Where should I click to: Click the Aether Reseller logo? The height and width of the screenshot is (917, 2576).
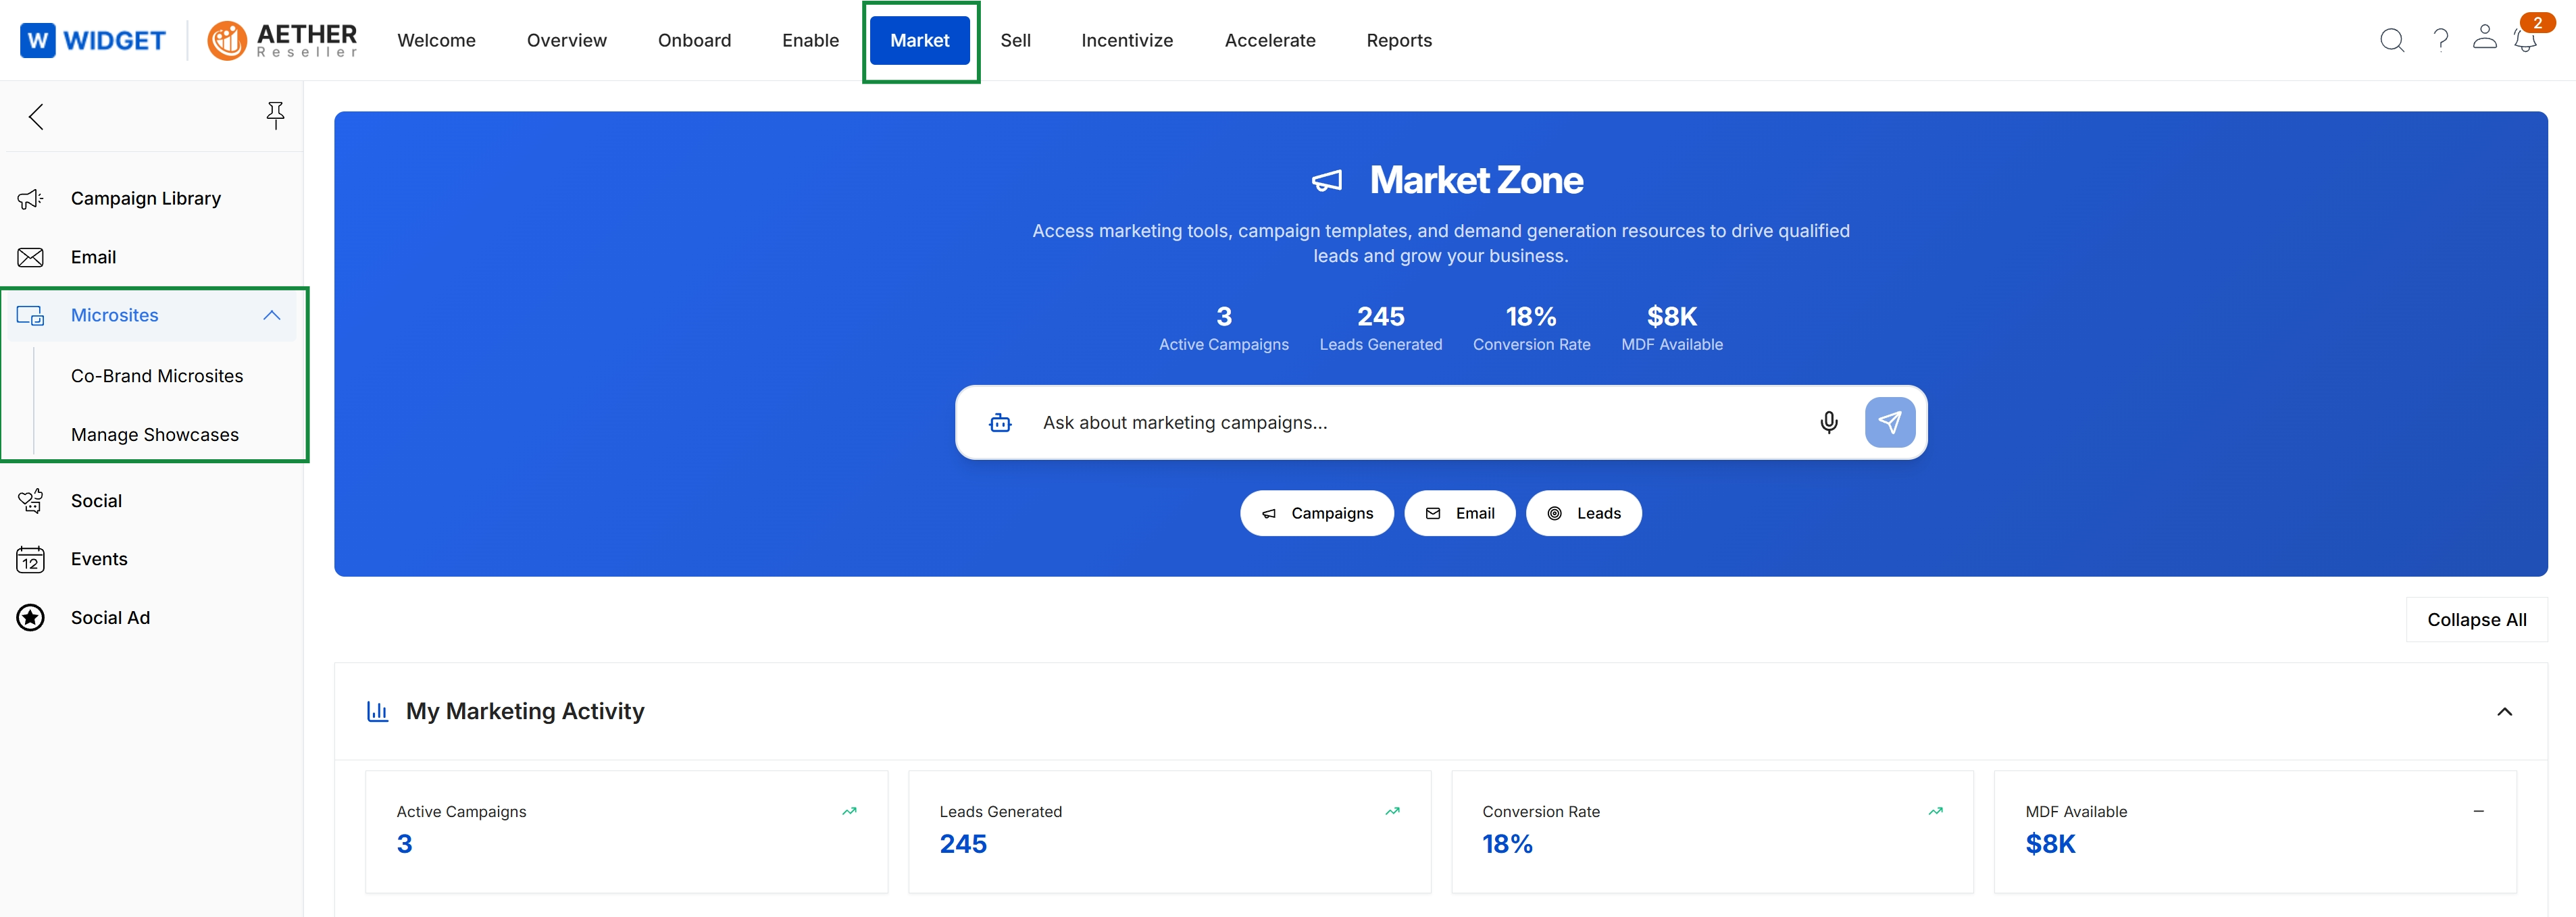tap(282, 40)
